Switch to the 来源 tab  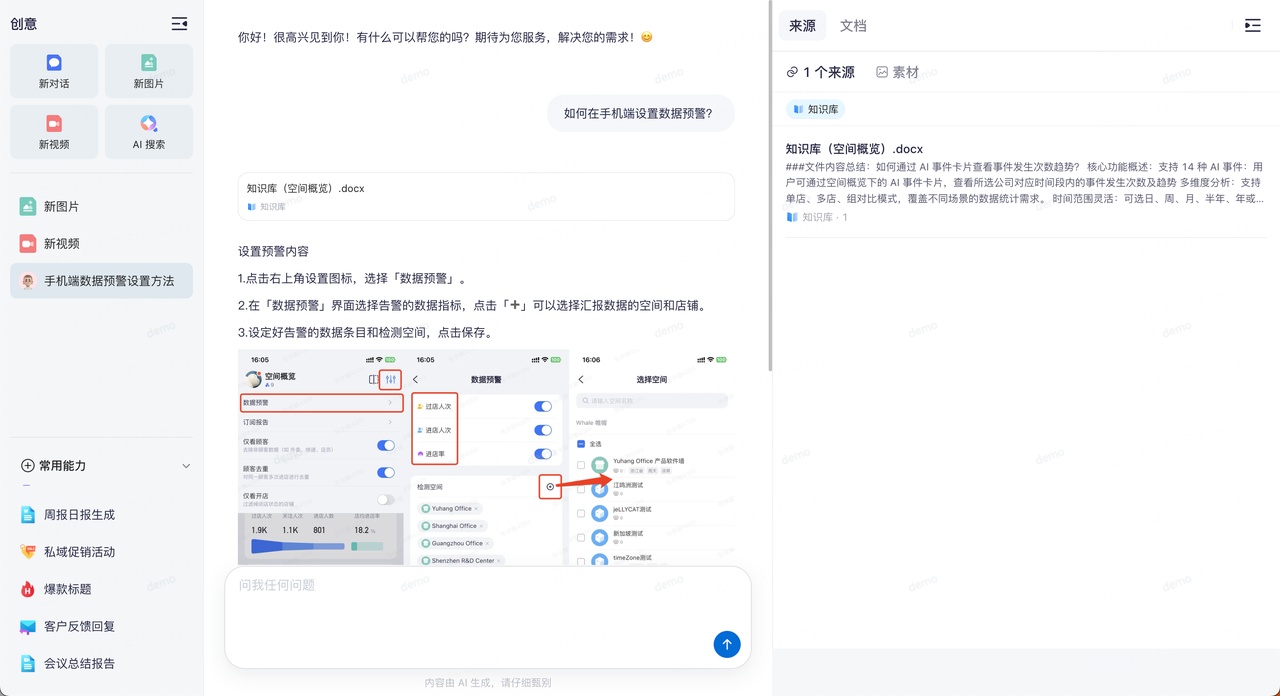(x=802, y=26)
